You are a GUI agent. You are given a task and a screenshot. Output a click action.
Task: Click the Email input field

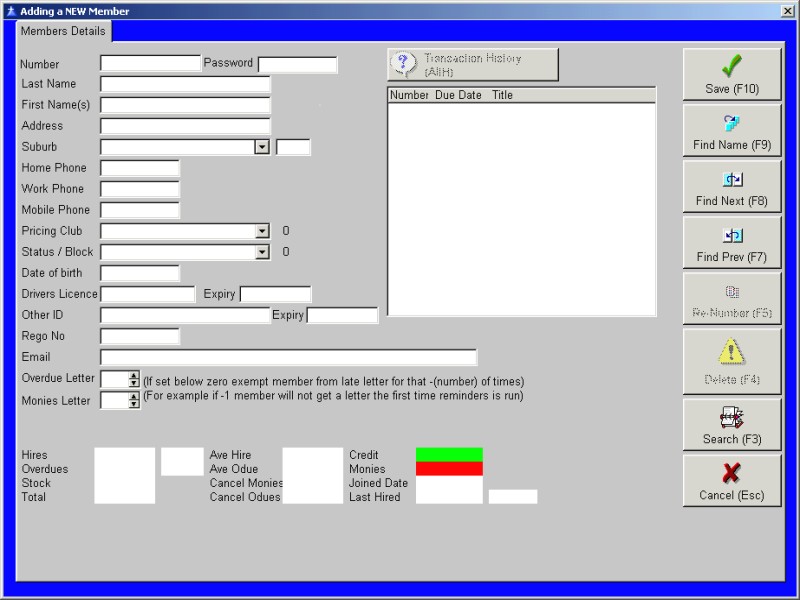coord(288,357)
